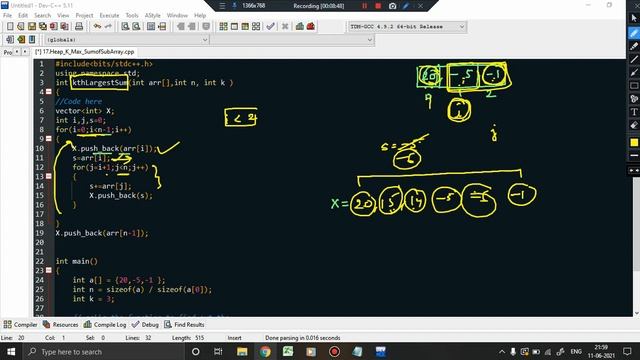Open the Execute menu

tap(109, 16)
